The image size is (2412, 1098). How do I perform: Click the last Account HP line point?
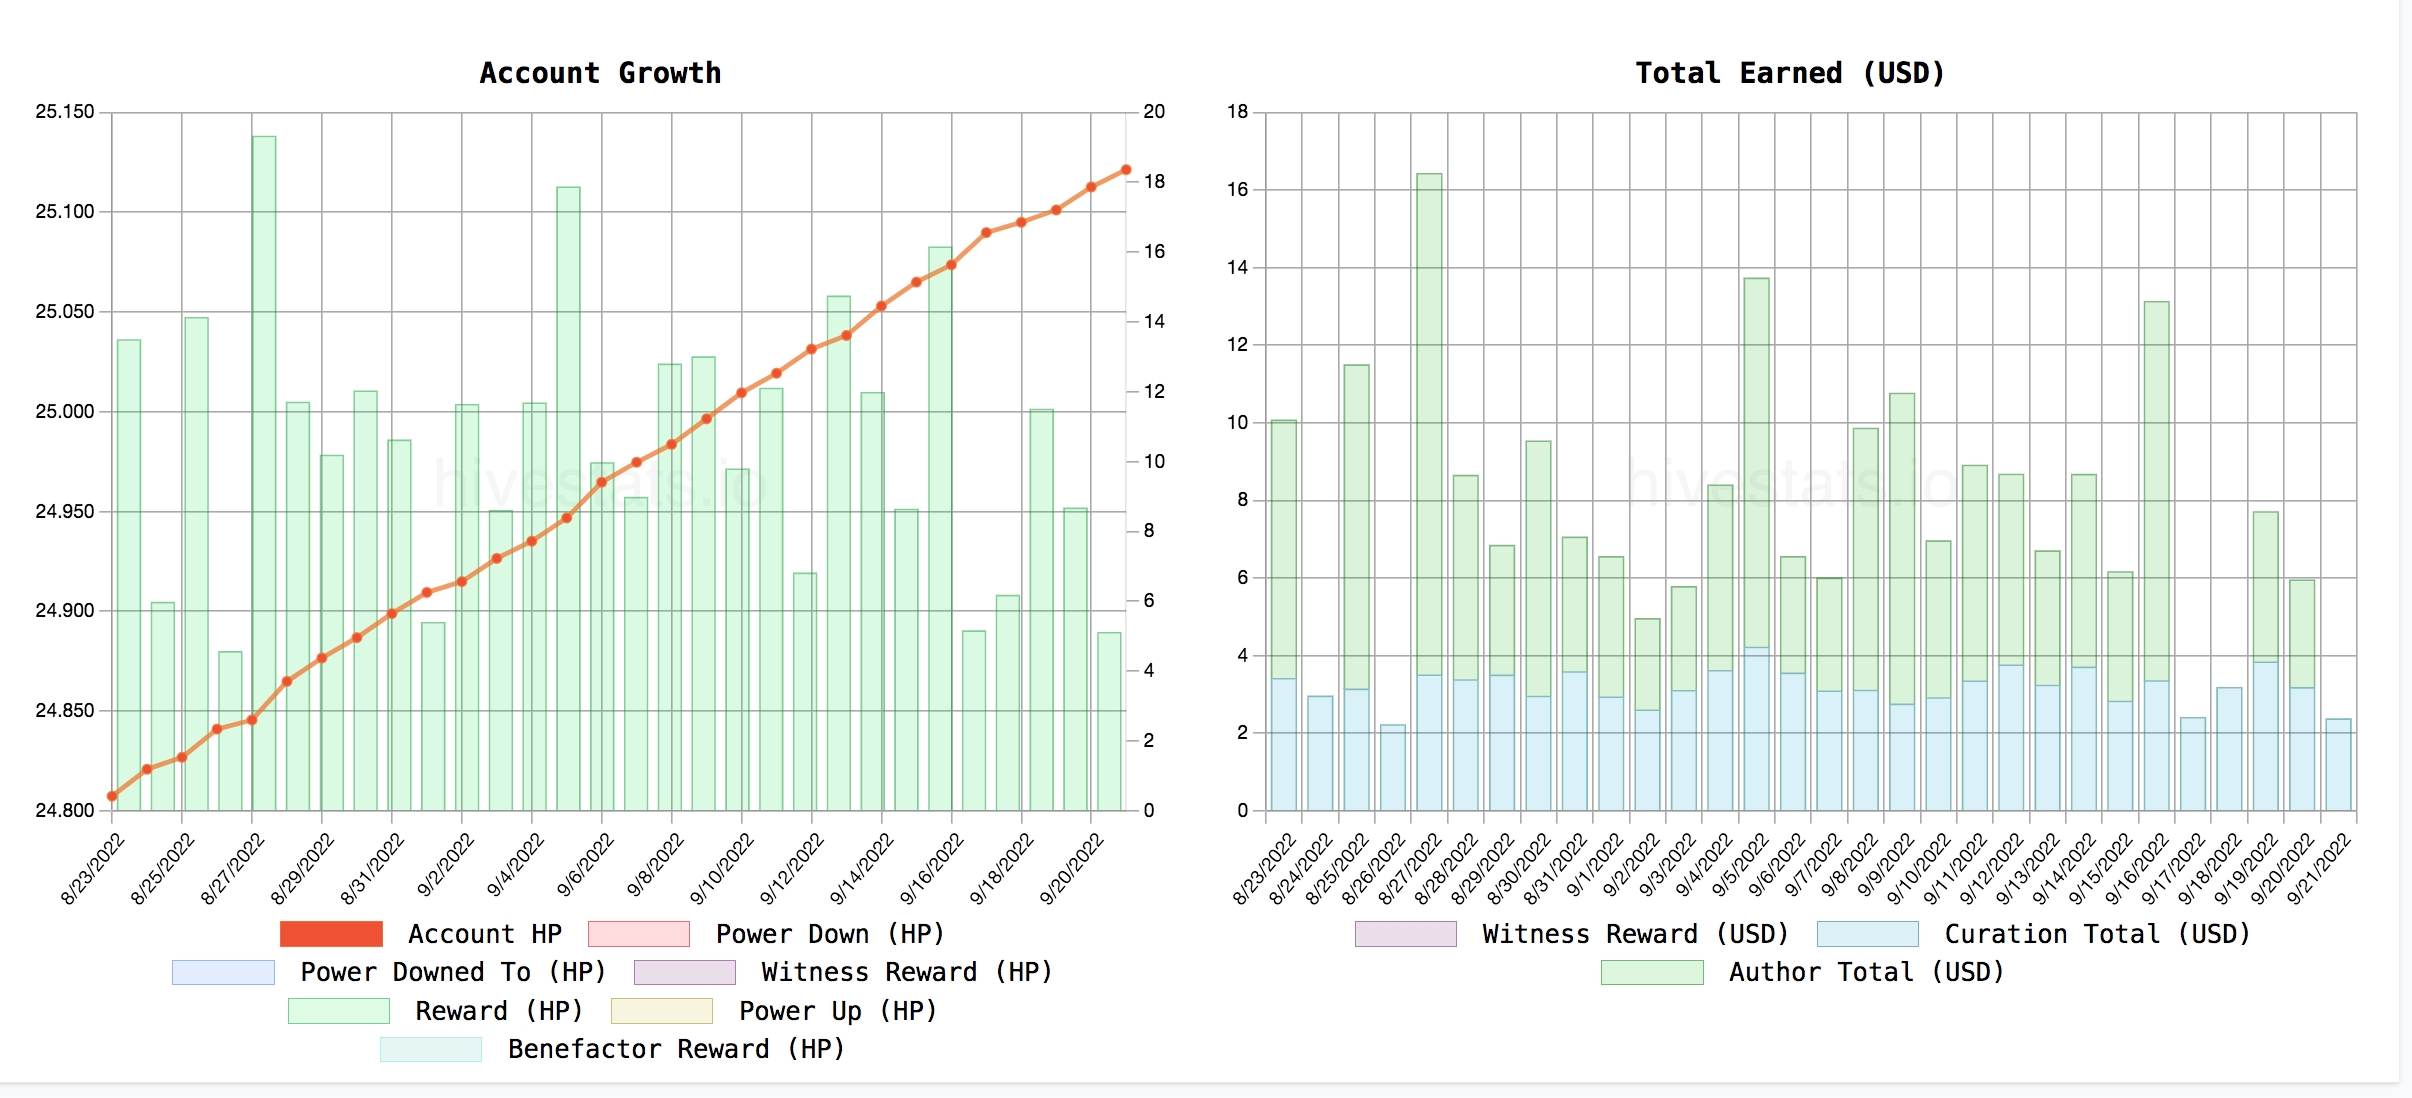(1126, 170)
